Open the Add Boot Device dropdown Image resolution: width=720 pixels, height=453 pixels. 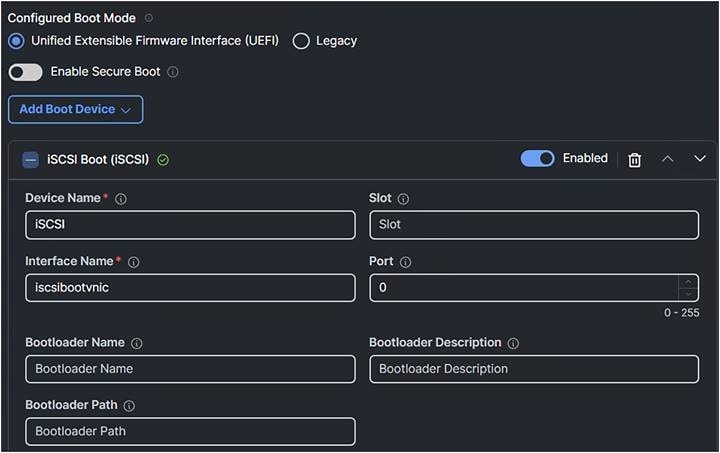click(x=75, y=109)
